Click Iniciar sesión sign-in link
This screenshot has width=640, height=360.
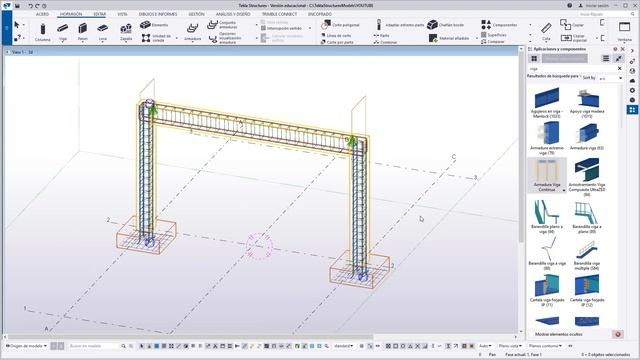pos(594,6)
